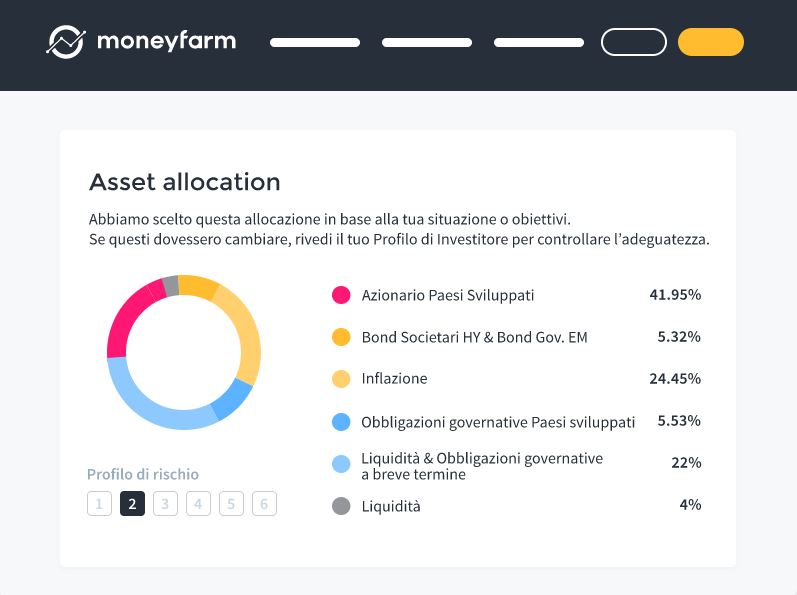This screenshot has width=797, height=595.
Task: Open the second navigation placeholder item
Action: point(427,43)
